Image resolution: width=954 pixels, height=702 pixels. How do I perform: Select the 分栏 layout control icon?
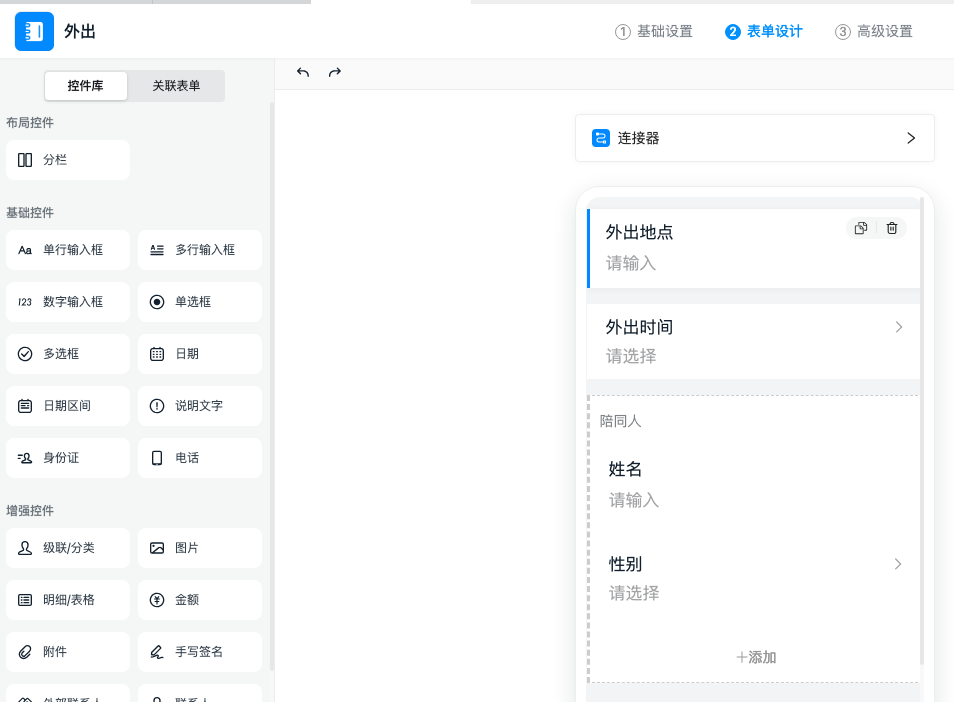pos(25,160)
